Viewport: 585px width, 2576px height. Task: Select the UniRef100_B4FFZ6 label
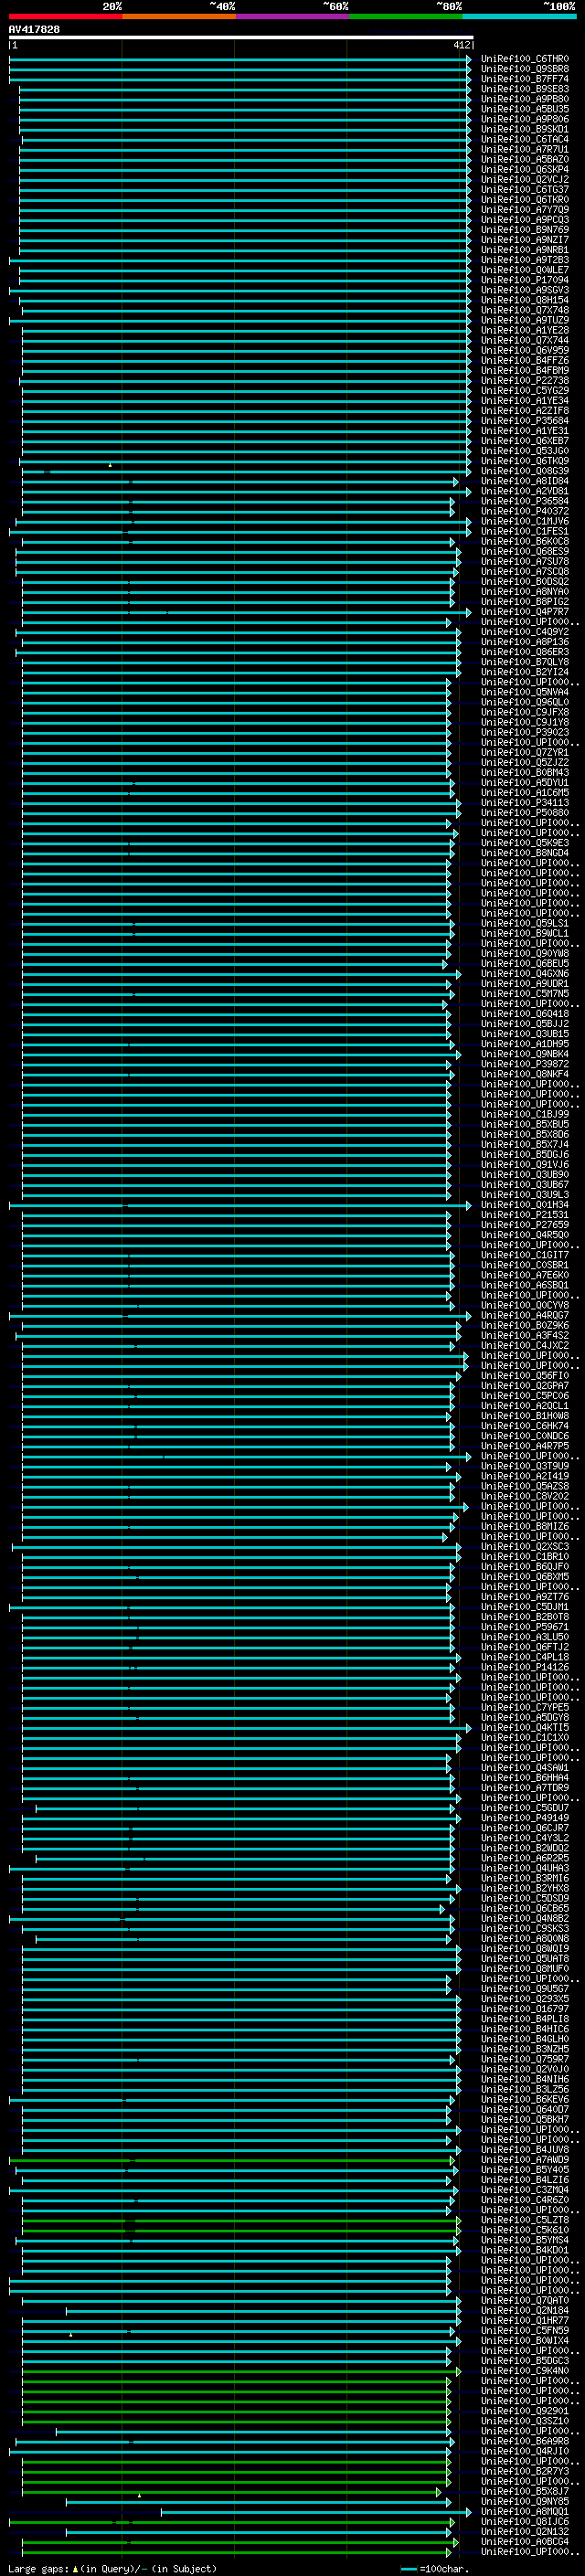coord(525,360)
